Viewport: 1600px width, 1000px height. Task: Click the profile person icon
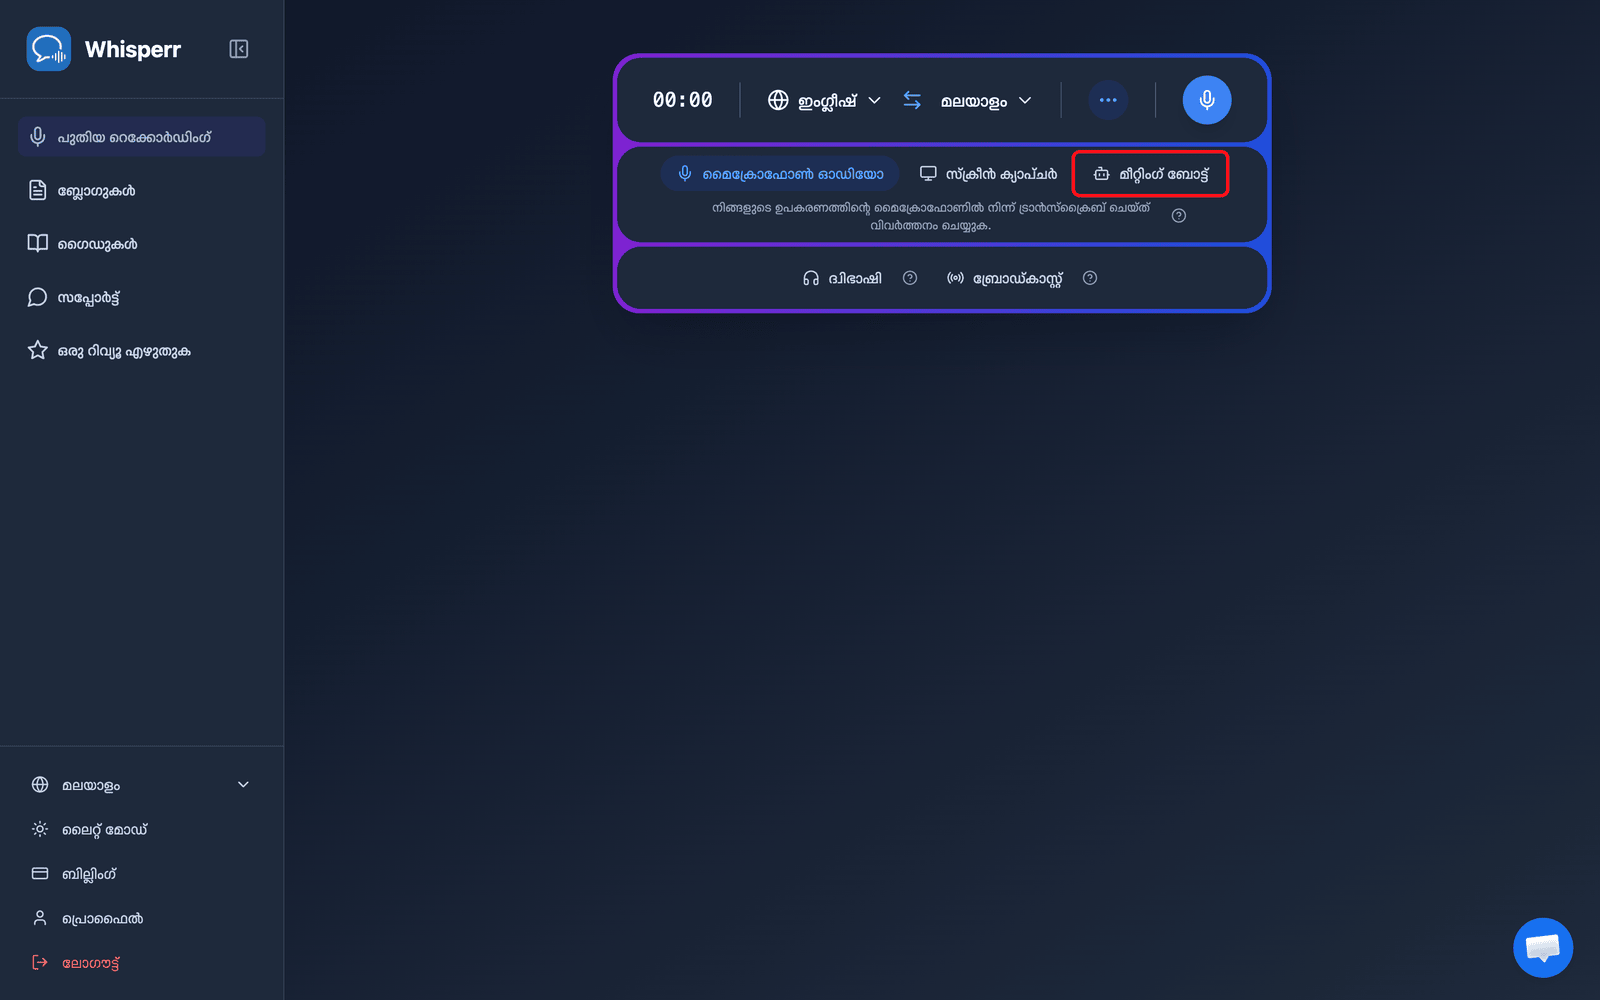tap(40, 918)
